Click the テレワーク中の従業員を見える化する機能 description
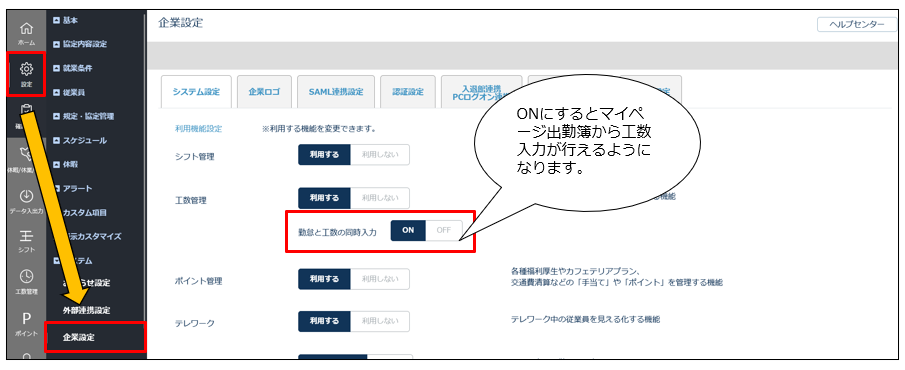Viewport: 905px width, 370px height. point(586,319)
